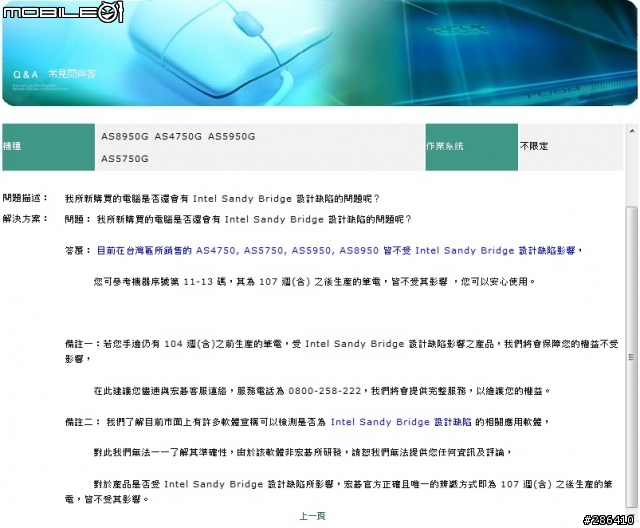Click the 備註二 note label
The height and width of the screenshot is (528, 640).
[x=83, y=422]
